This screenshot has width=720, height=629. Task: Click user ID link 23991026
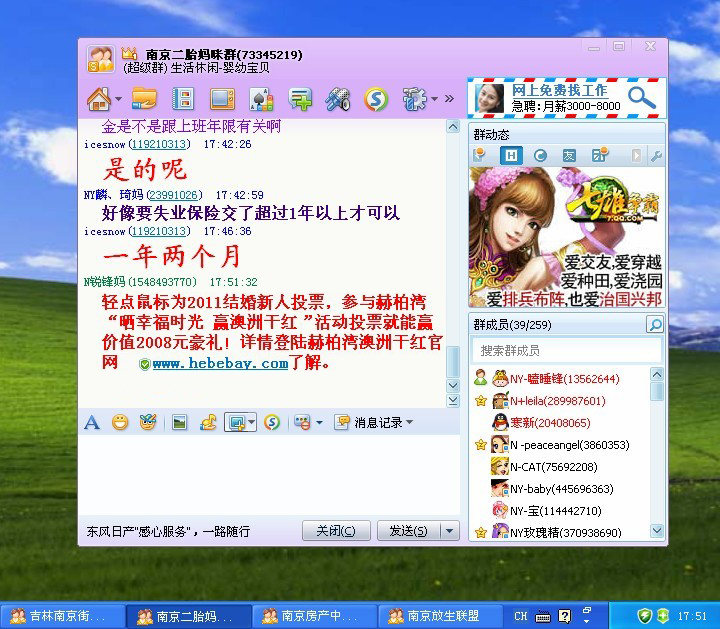pos(174,195)
